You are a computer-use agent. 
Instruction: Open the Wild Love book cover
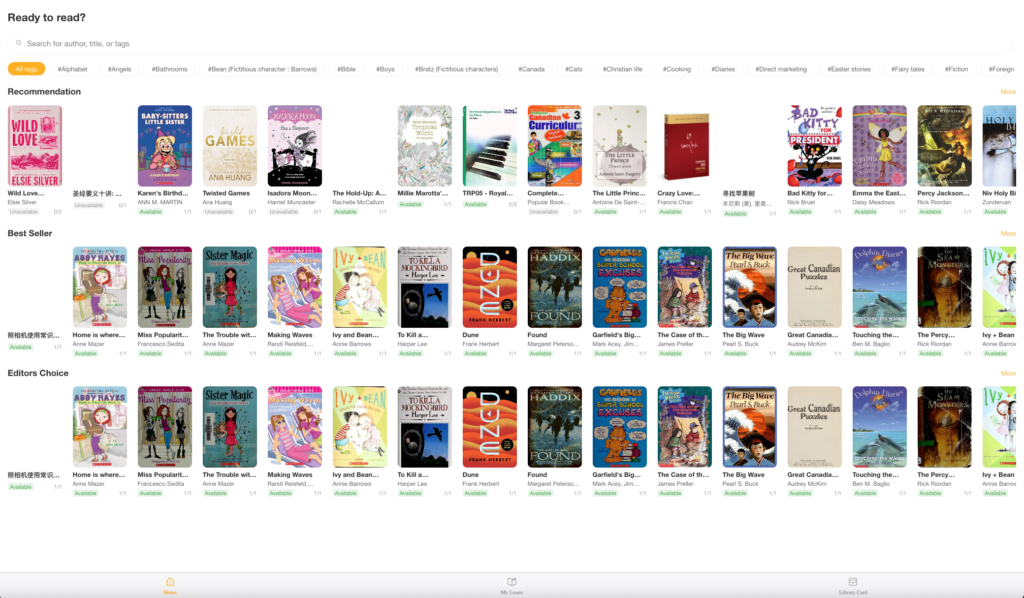[35, 146]
